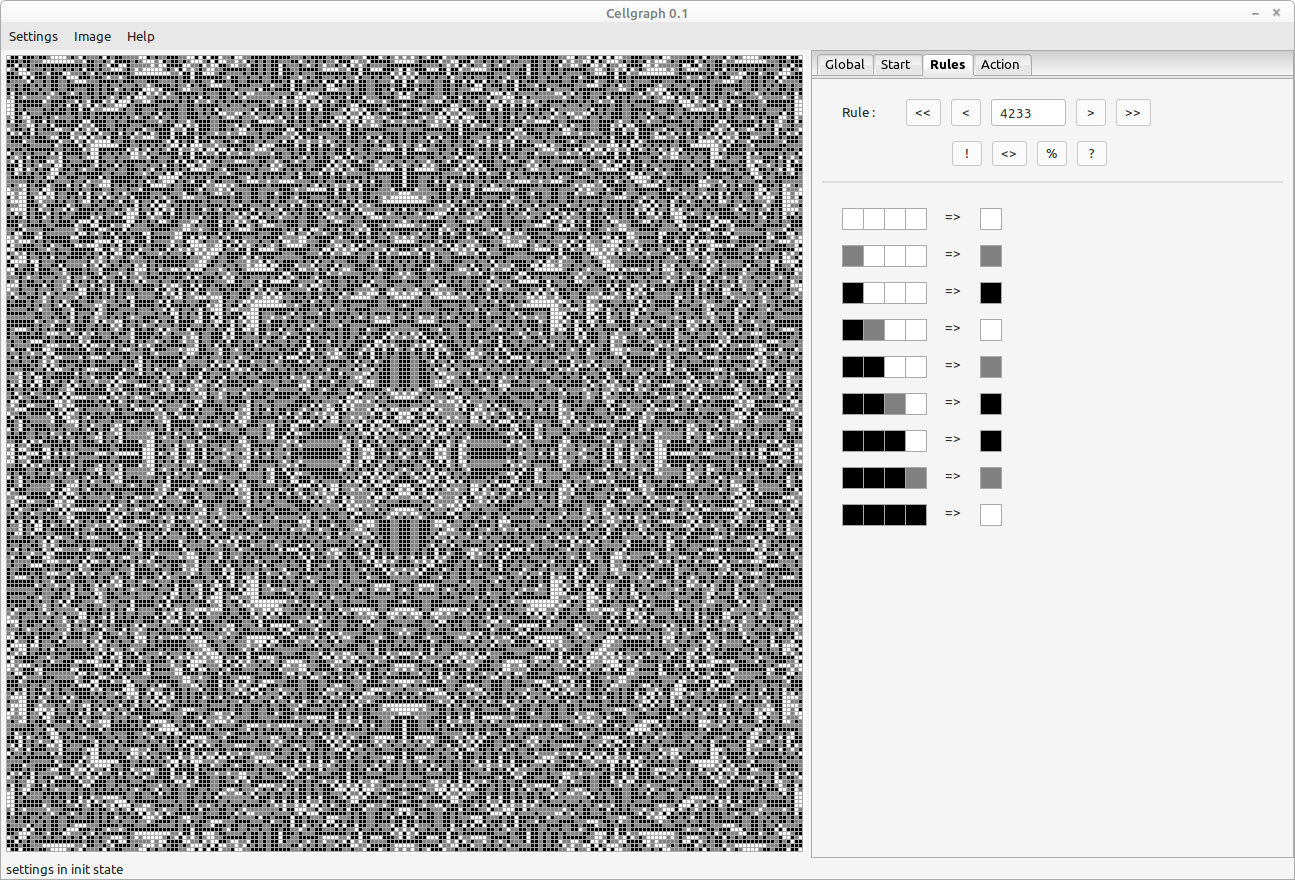Toggle result swatch for two-black two-white row
1295x880 pixels.
pyautogui.click(x=991, y=367)
